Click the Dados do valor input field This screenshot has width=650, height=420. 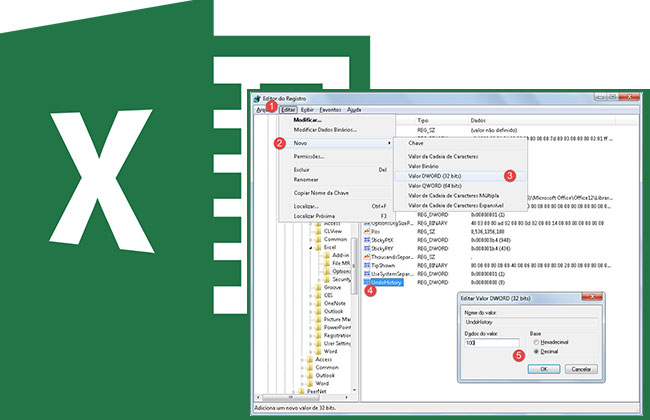(x=492, y=343)
